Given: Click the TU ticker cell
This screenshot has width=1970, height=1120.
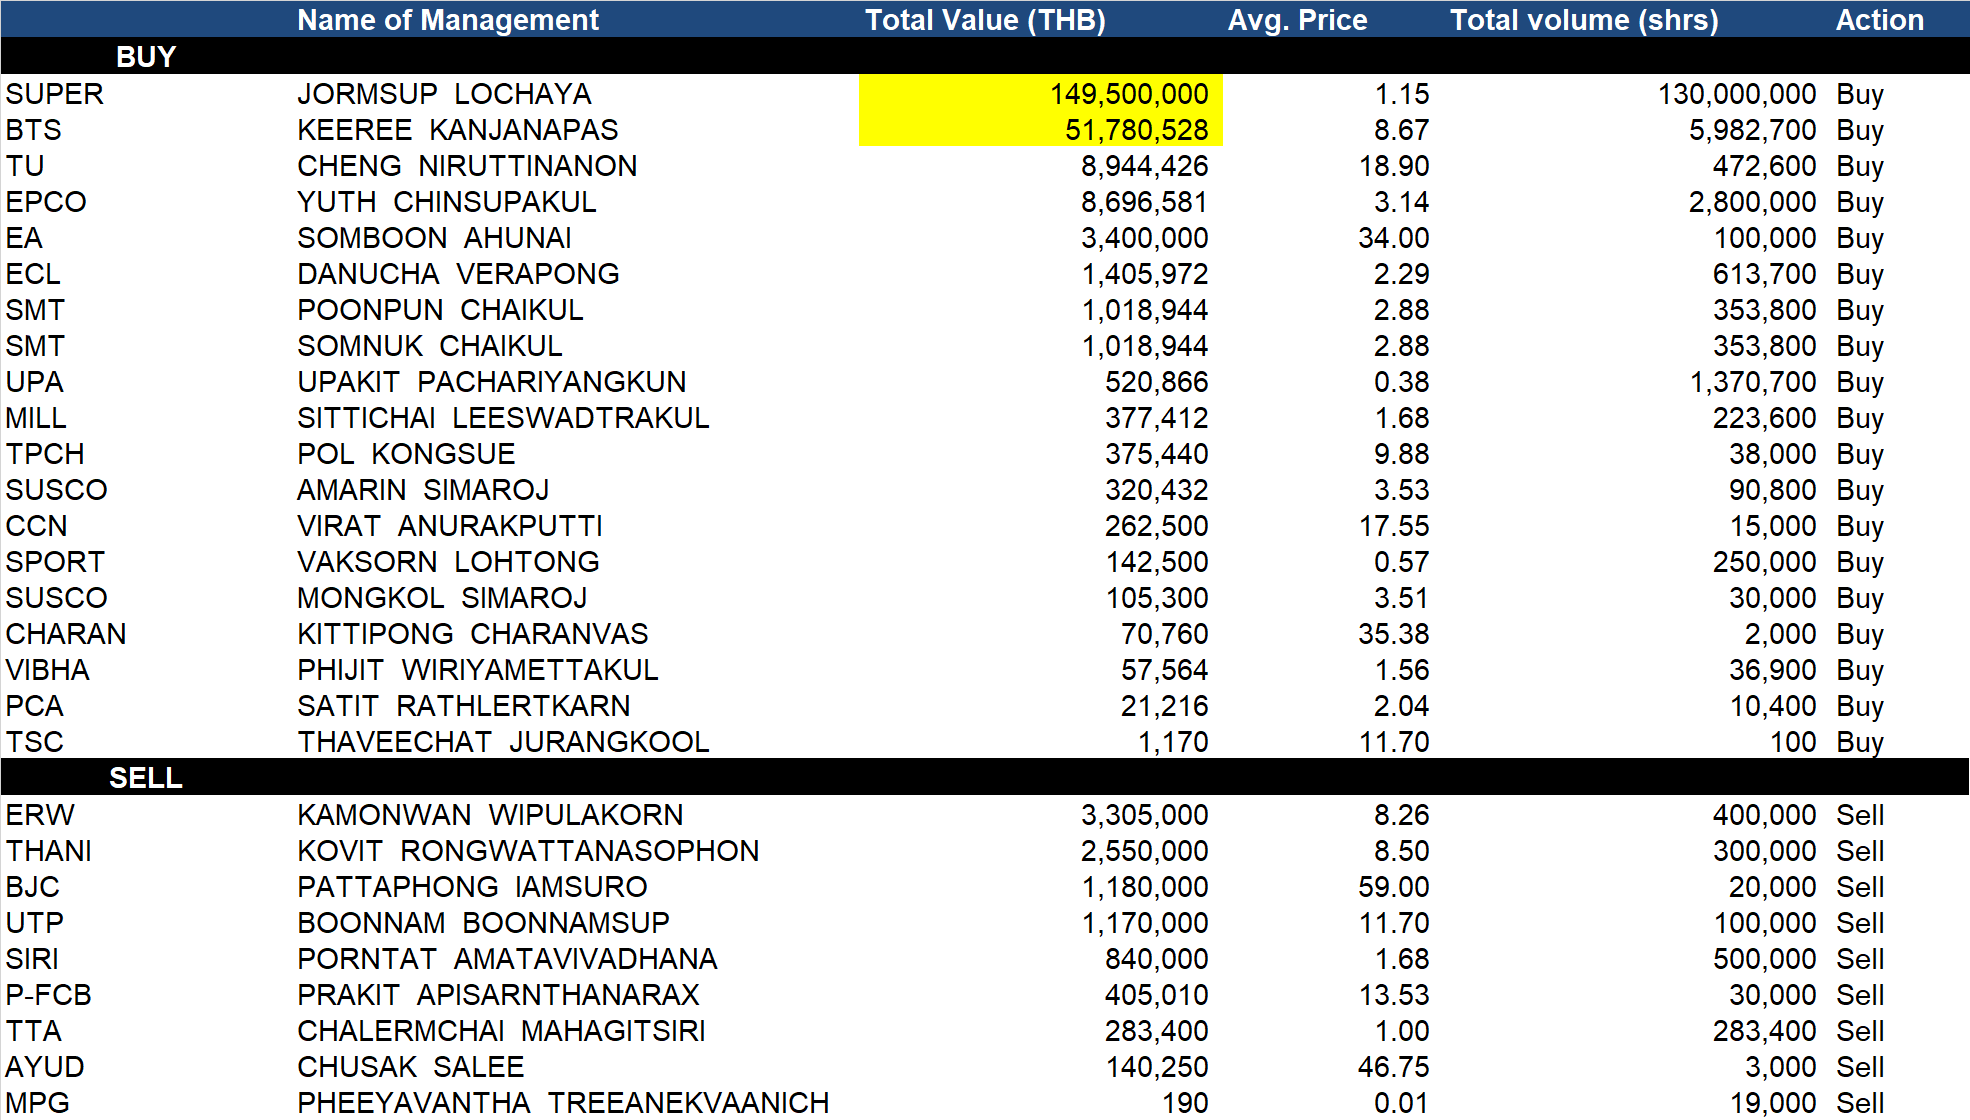Looking at the screenshot, I should [25, 166].
